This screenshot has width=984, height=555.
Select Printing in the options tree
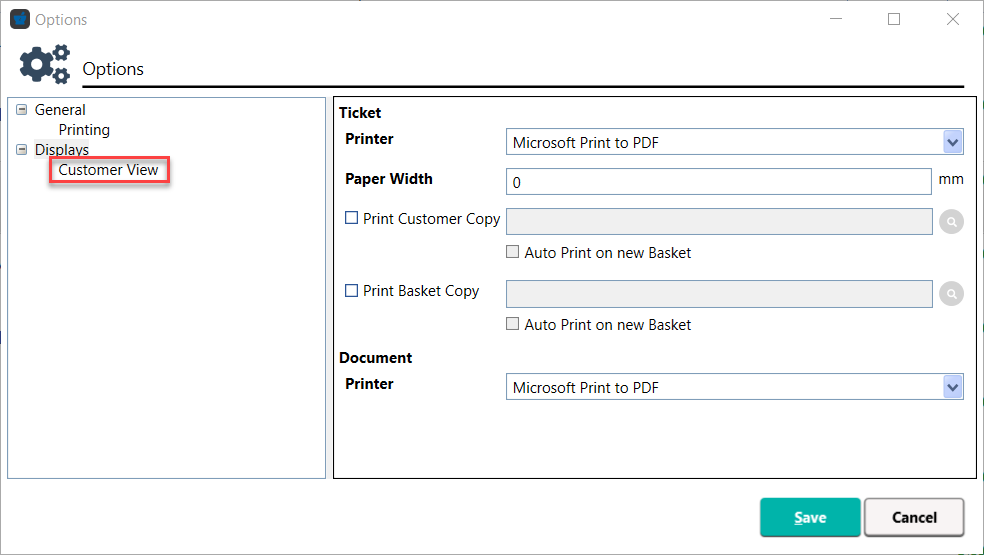coord(84,130)
